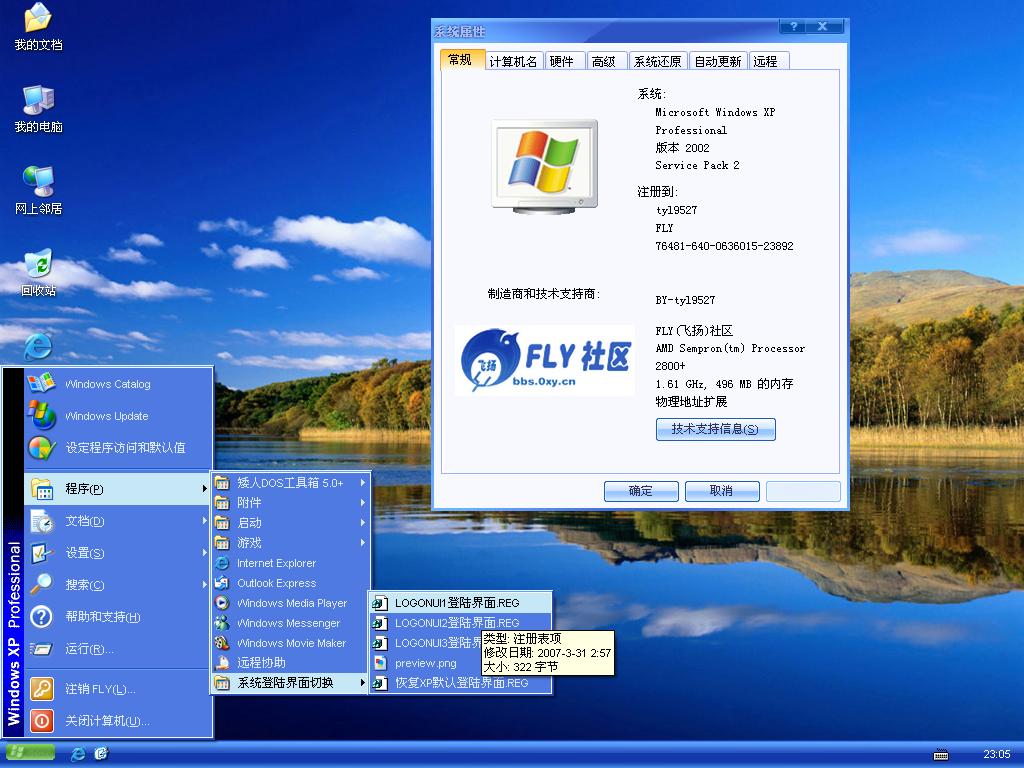
Task: Click the 网上邻居 desktop icon
Action: [38, 191]
